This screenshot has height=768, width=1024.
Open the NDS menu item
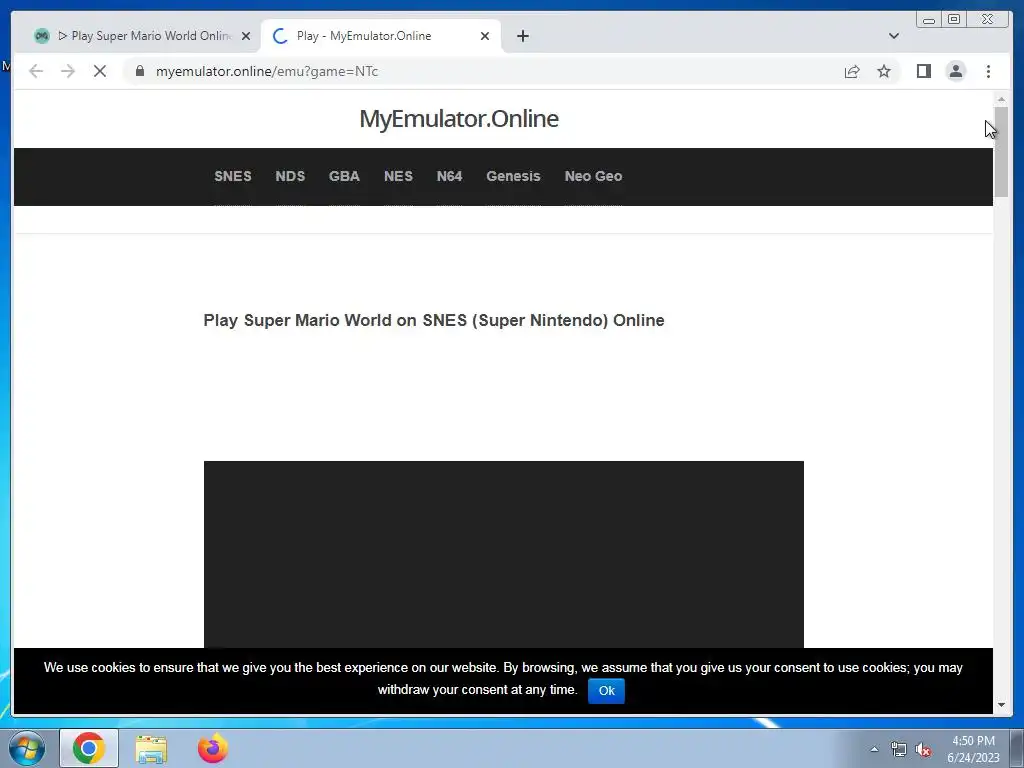290,176
